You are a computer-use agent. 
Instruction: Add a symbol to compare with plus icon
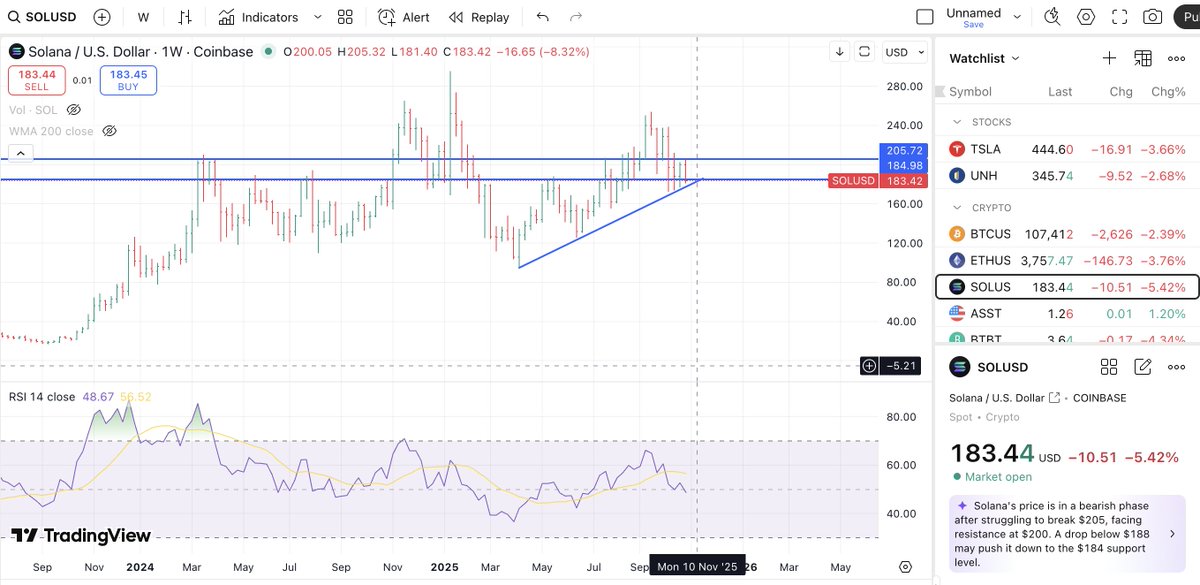[x=102, y=17]
